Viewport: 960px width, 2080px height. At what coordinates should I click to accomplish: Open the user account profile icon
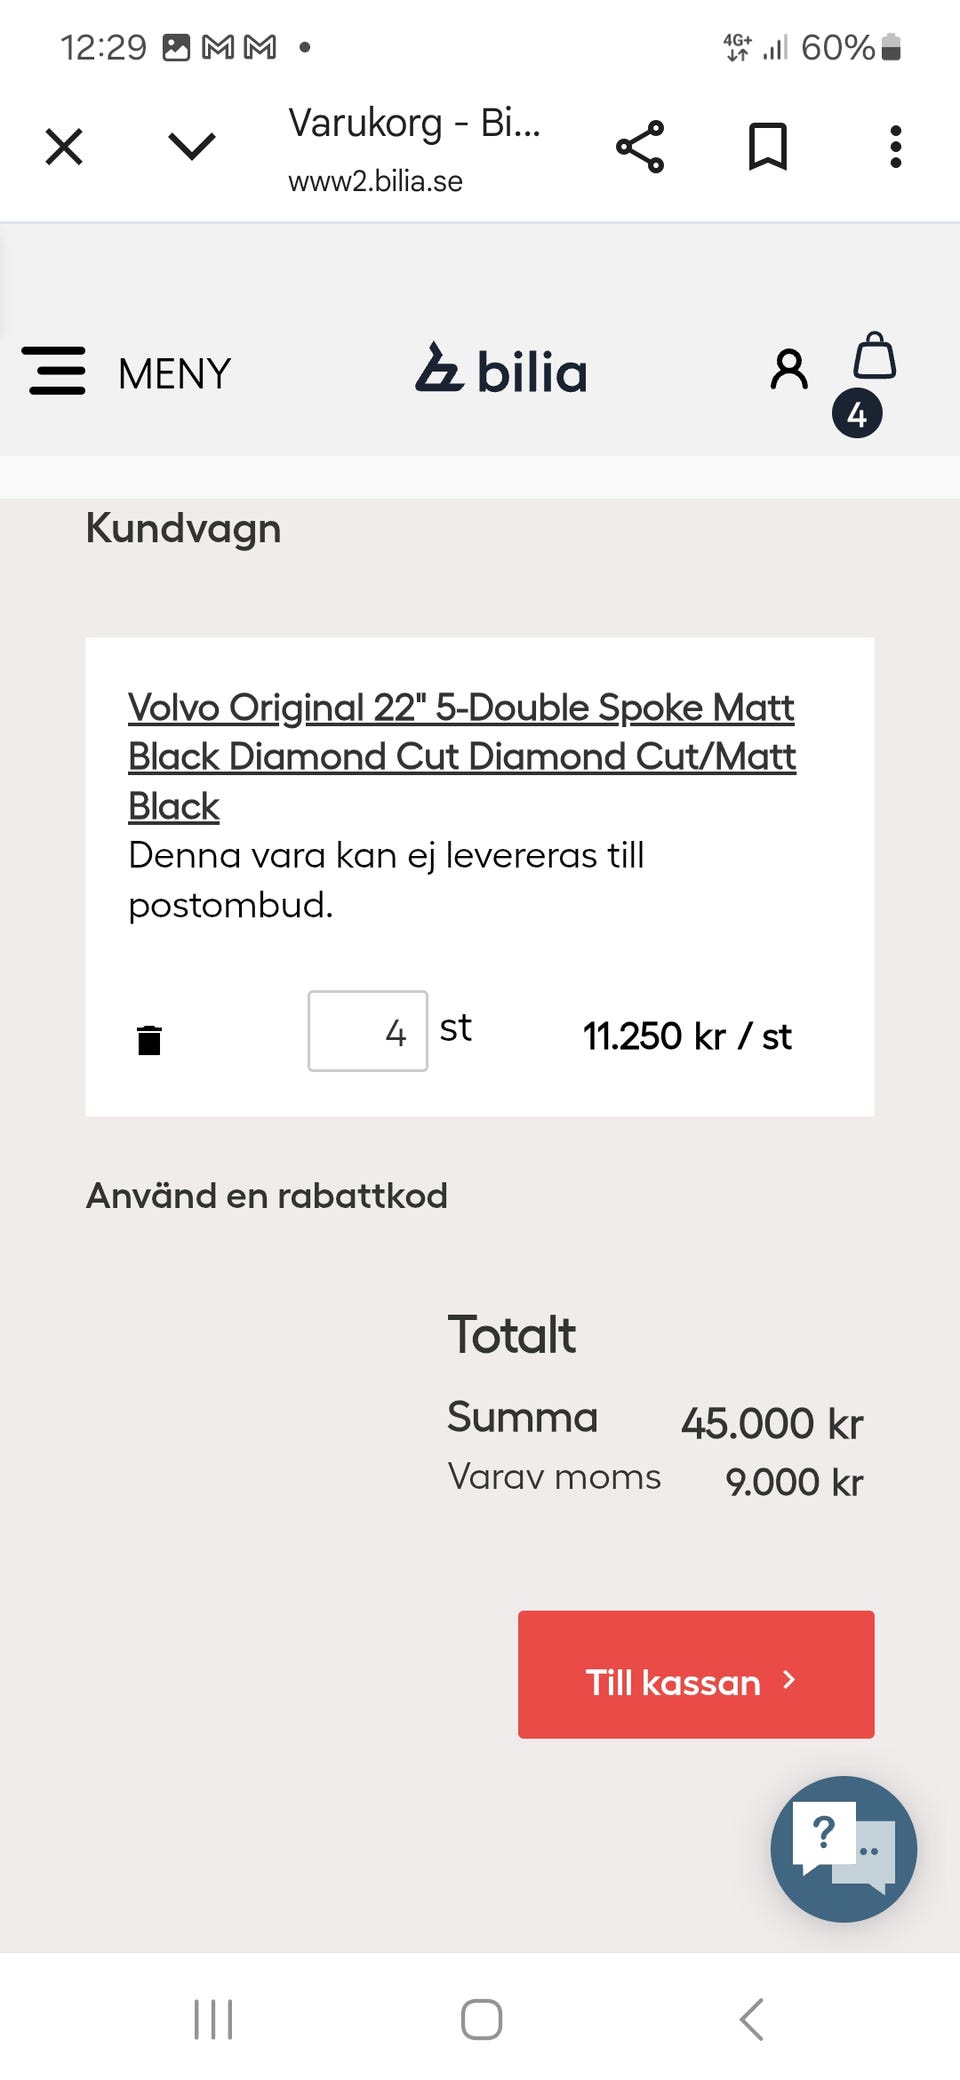point(789,370)
